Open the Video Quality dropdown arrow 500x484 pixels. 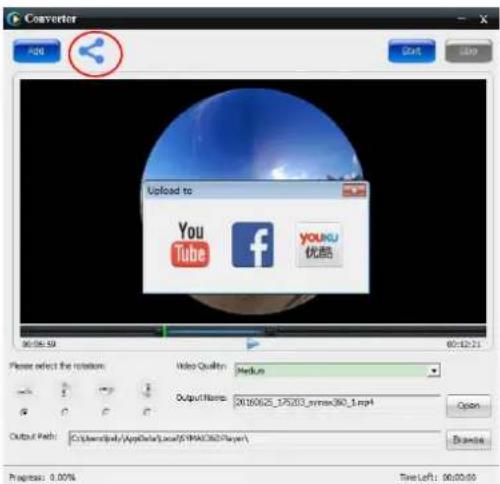click(433, 371)
